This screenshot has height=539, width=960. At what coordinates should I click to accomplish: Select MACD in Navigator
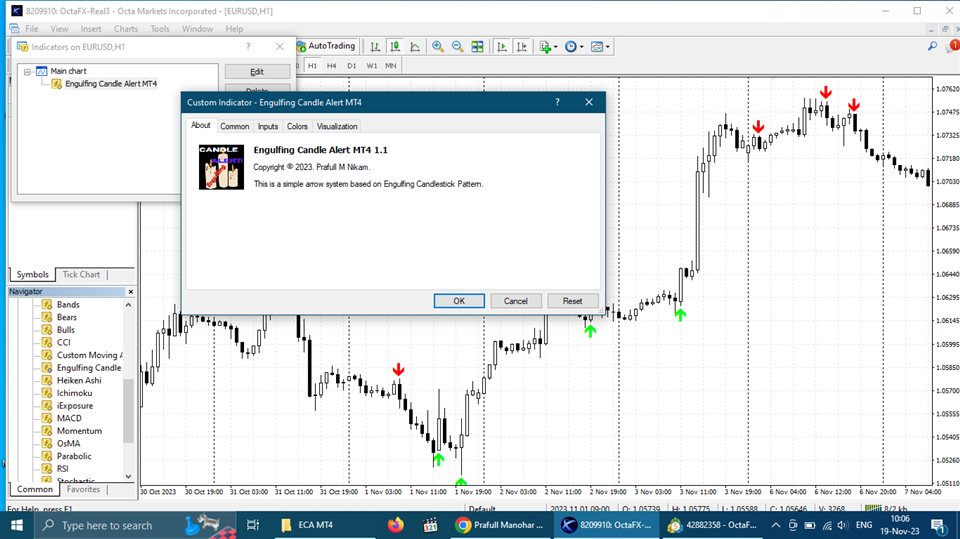tap(69, 418)
